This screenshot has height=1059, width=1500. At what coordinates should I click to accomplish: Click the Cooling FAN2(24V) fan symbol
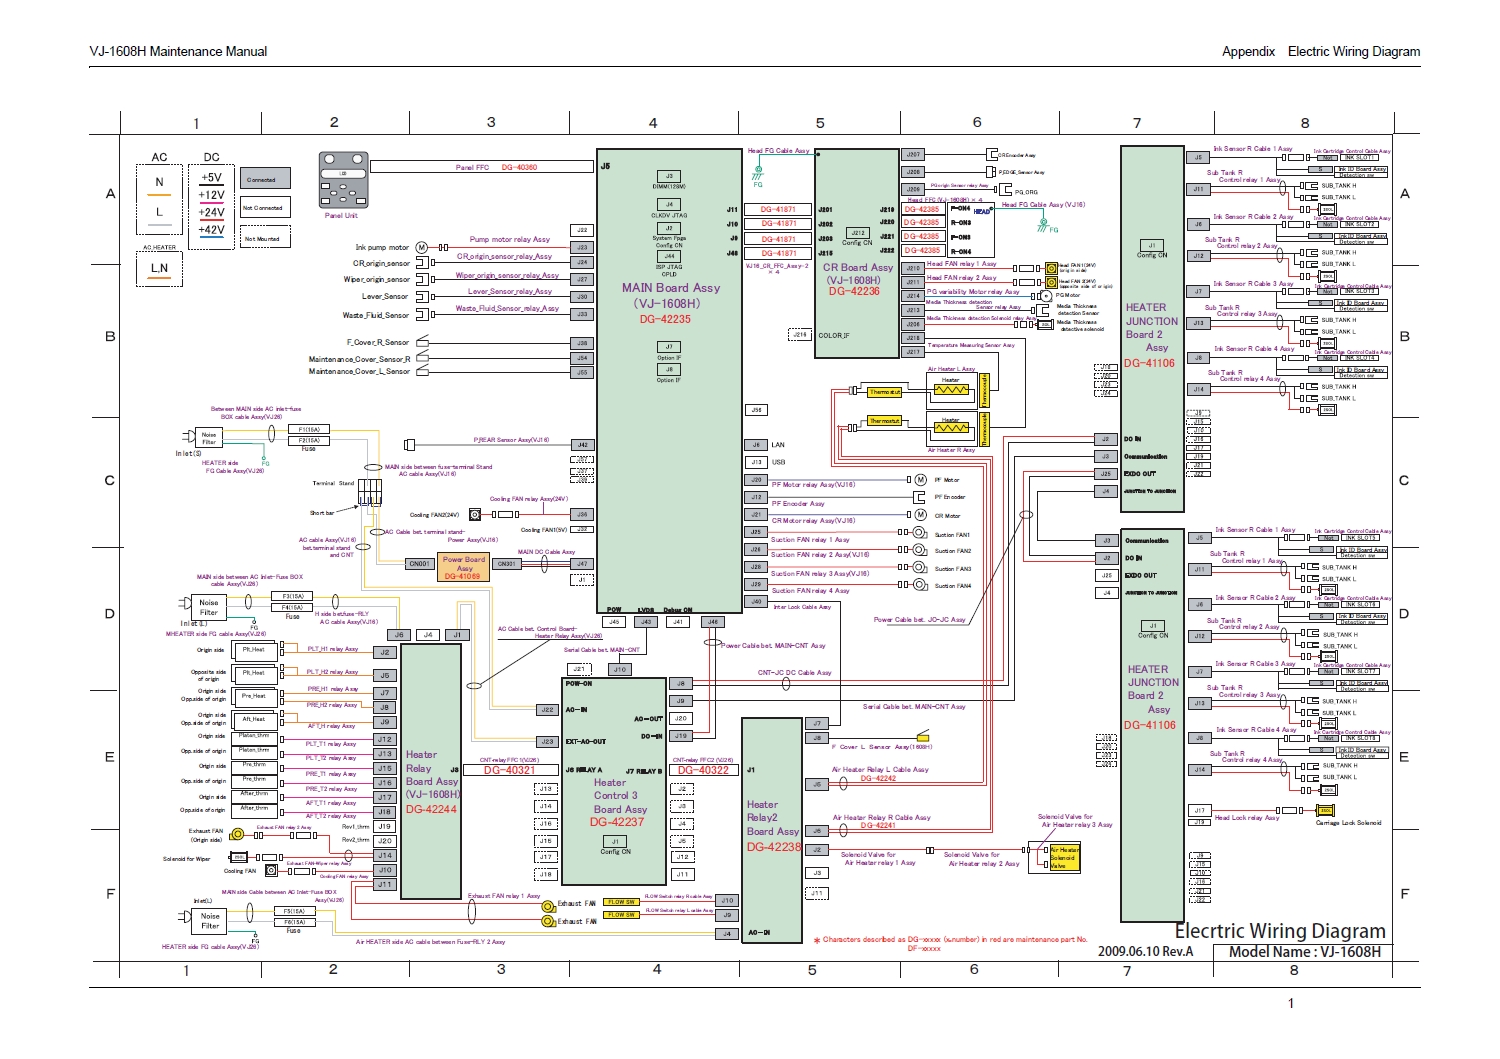click(475, 515)
